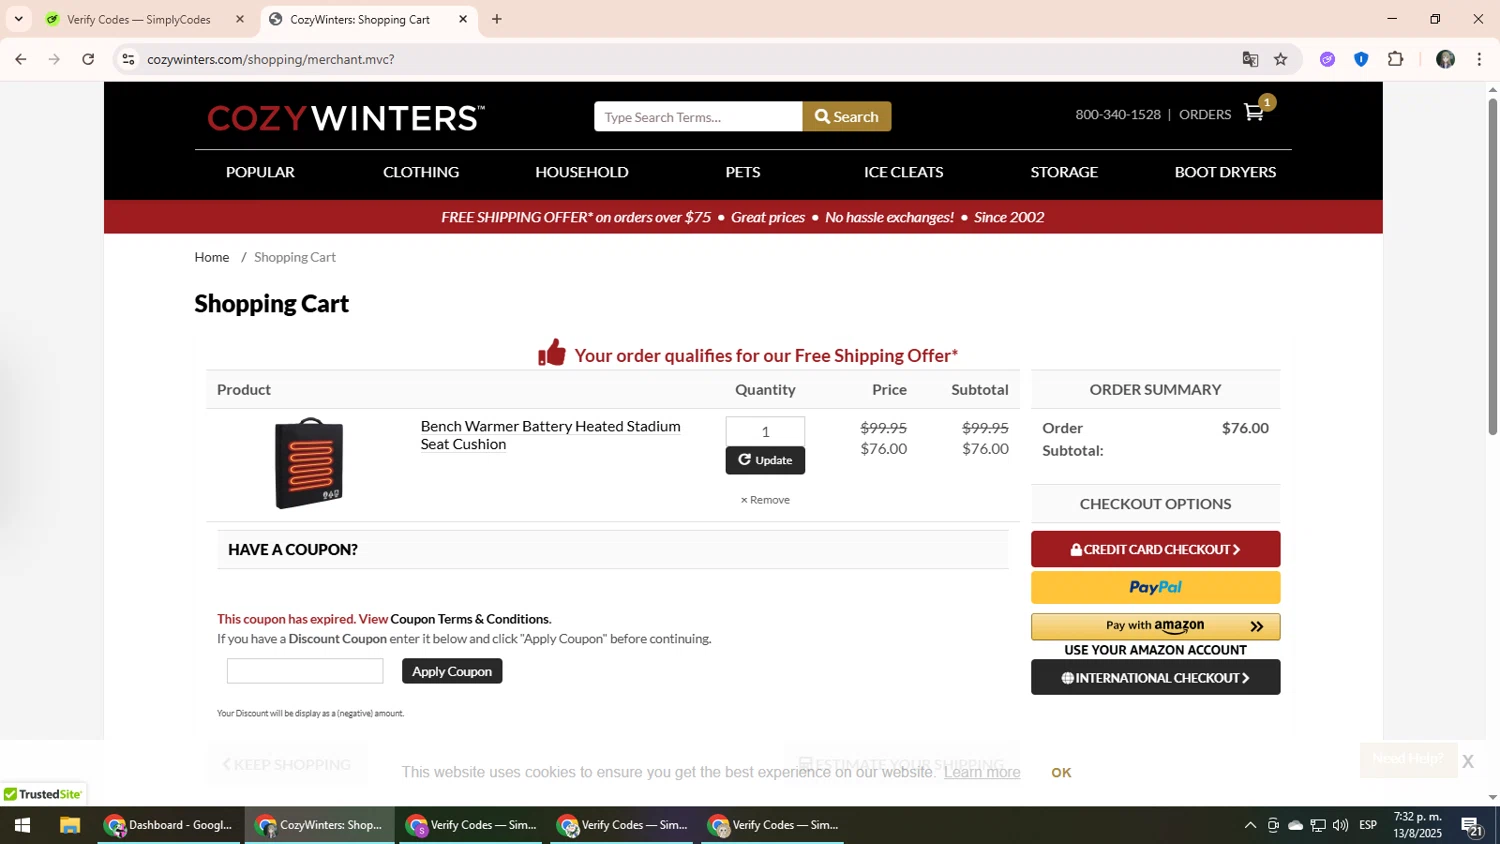
Task: Open the Windows Start menu
Action: 22,825
